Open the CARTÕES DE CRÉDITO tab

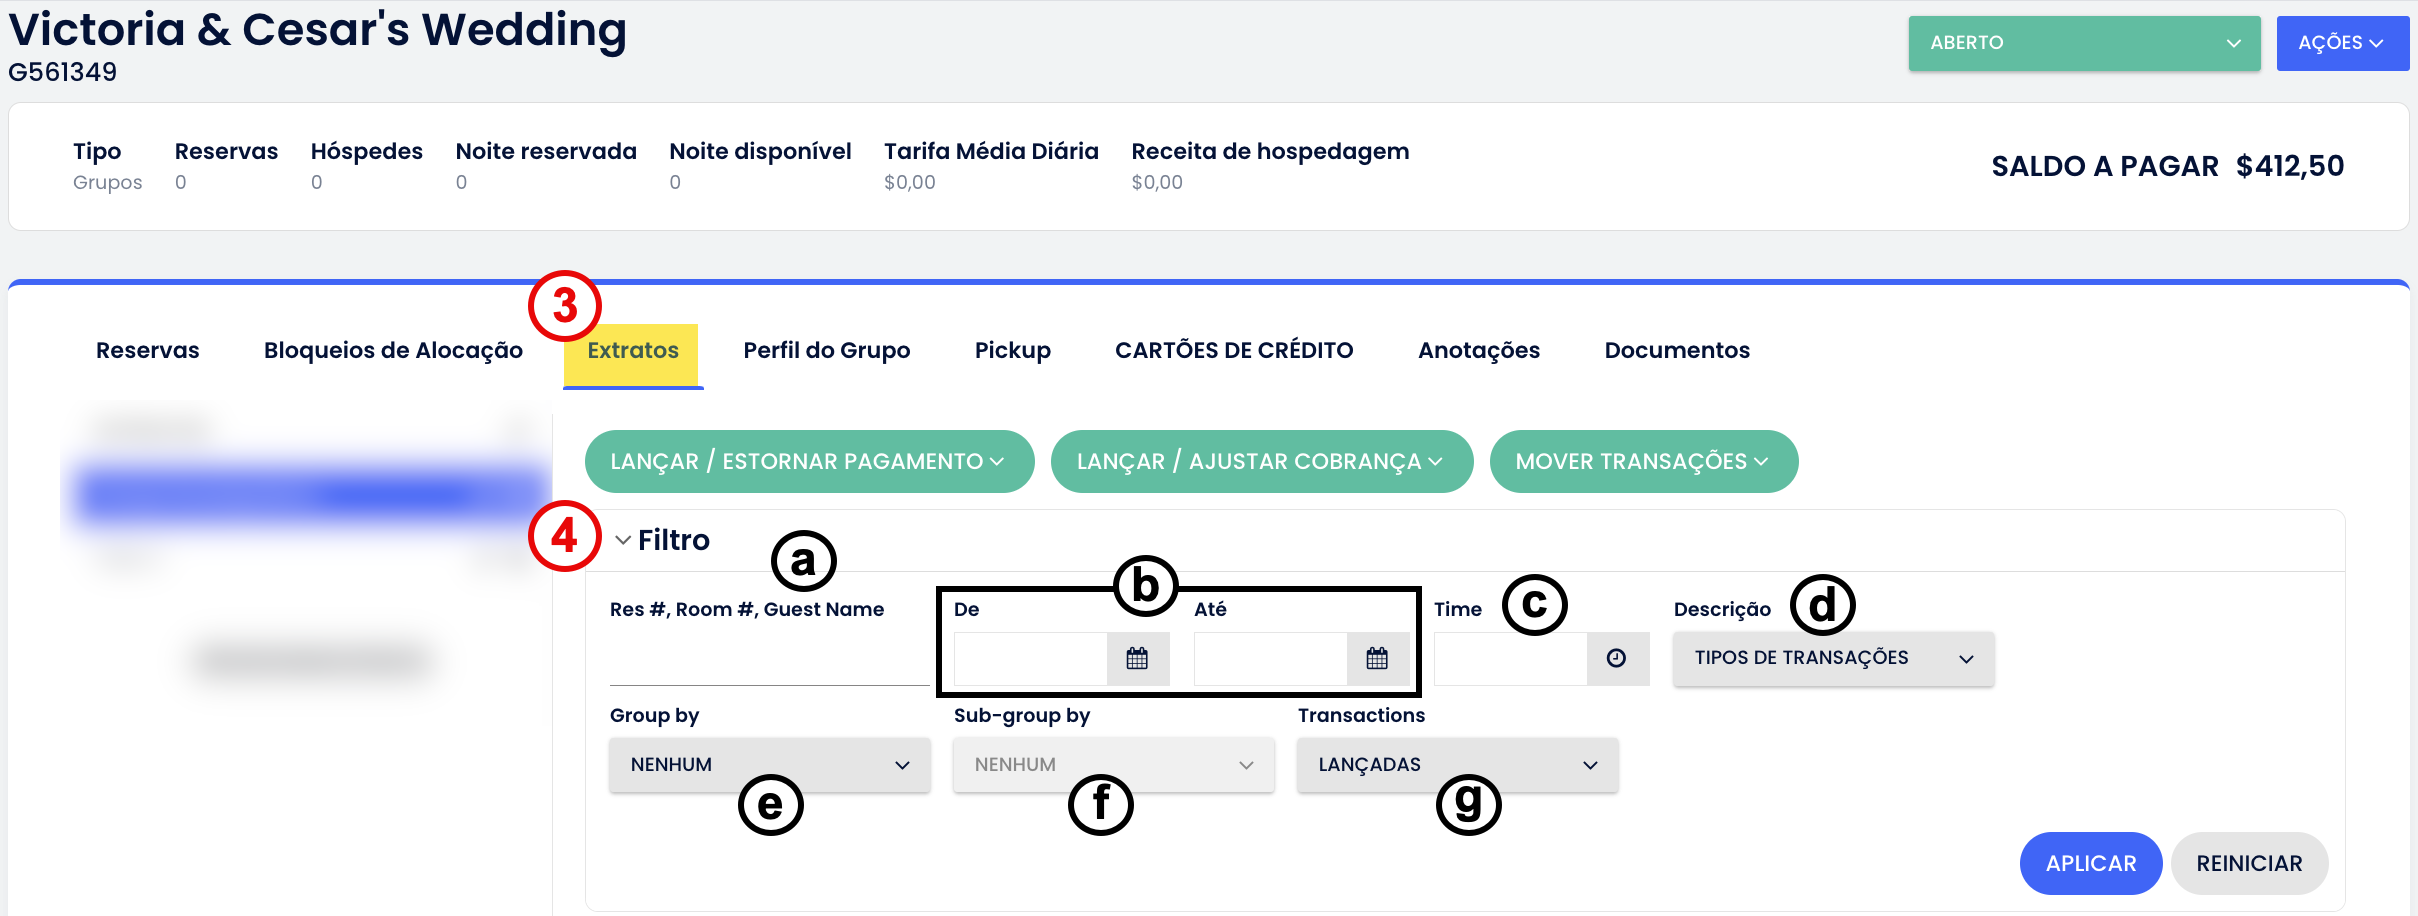1234,350
